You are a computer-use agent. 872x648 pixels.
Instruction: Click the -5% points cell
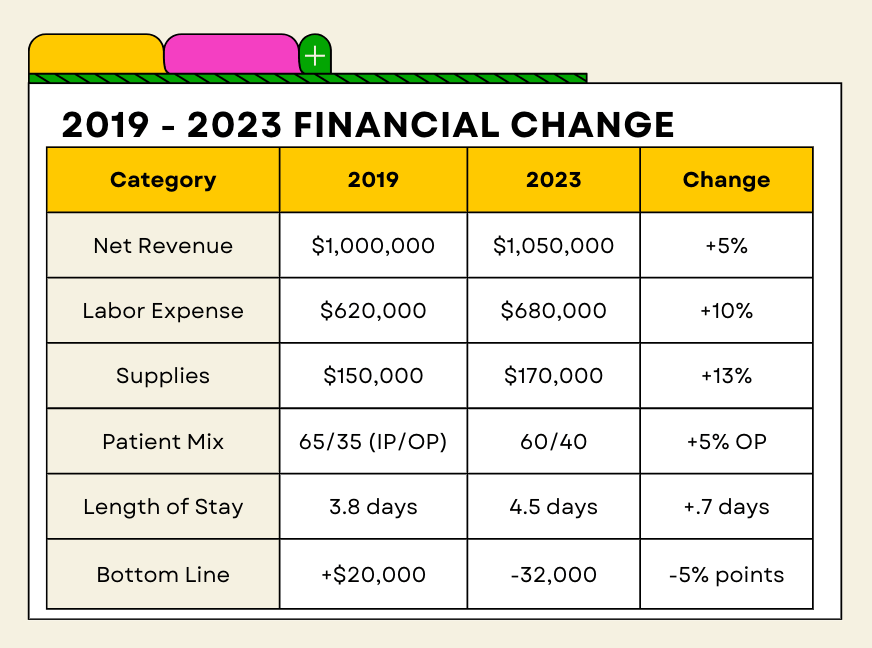click(x=726, y=574)
